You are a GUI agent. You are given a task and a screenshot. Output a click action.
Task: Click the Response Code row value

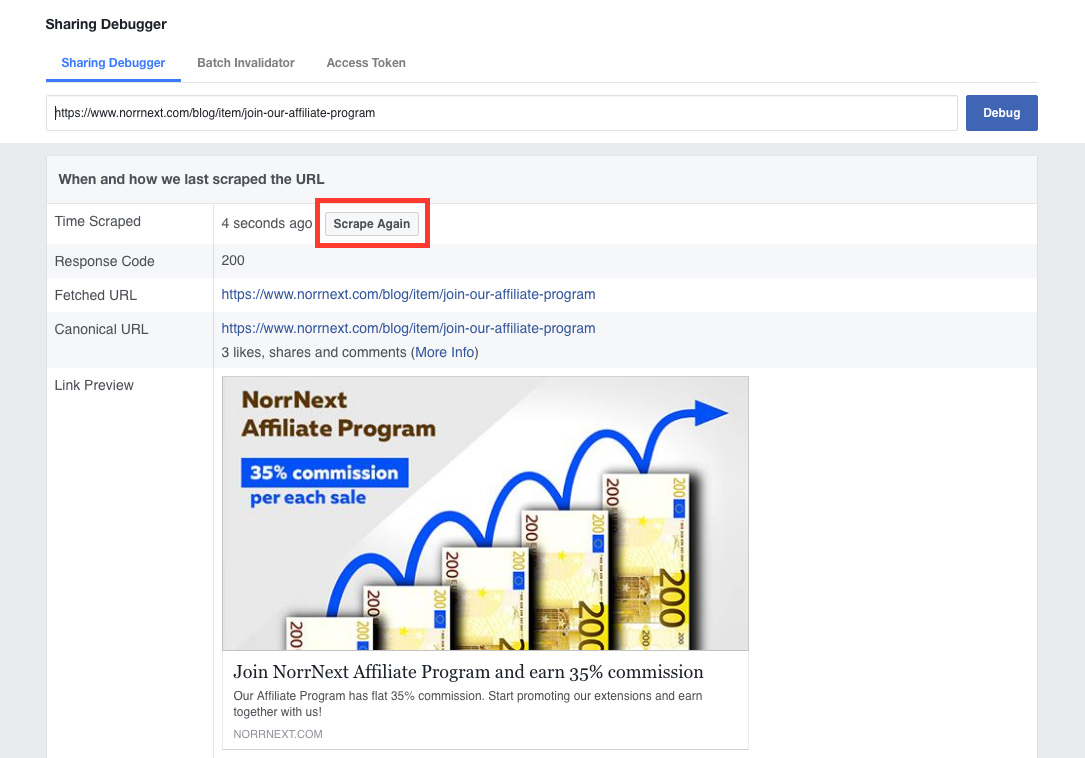tap(232, 260)
